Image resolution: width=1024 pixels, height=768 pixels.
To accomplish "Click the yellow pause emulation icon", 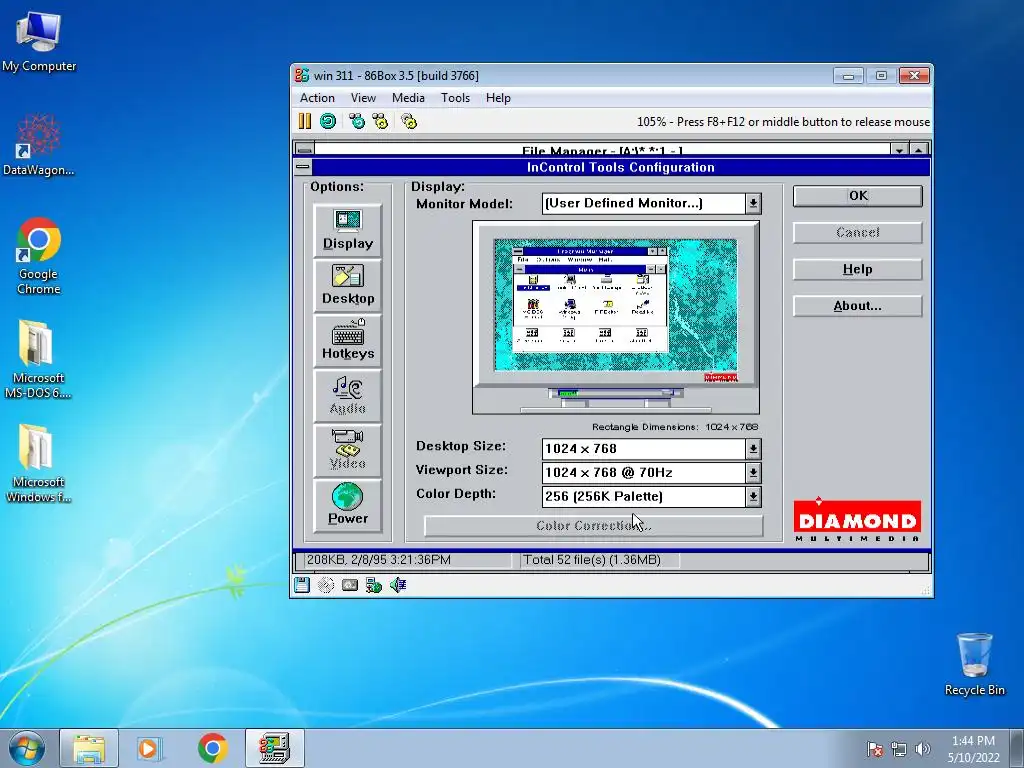I will [304, 121].
